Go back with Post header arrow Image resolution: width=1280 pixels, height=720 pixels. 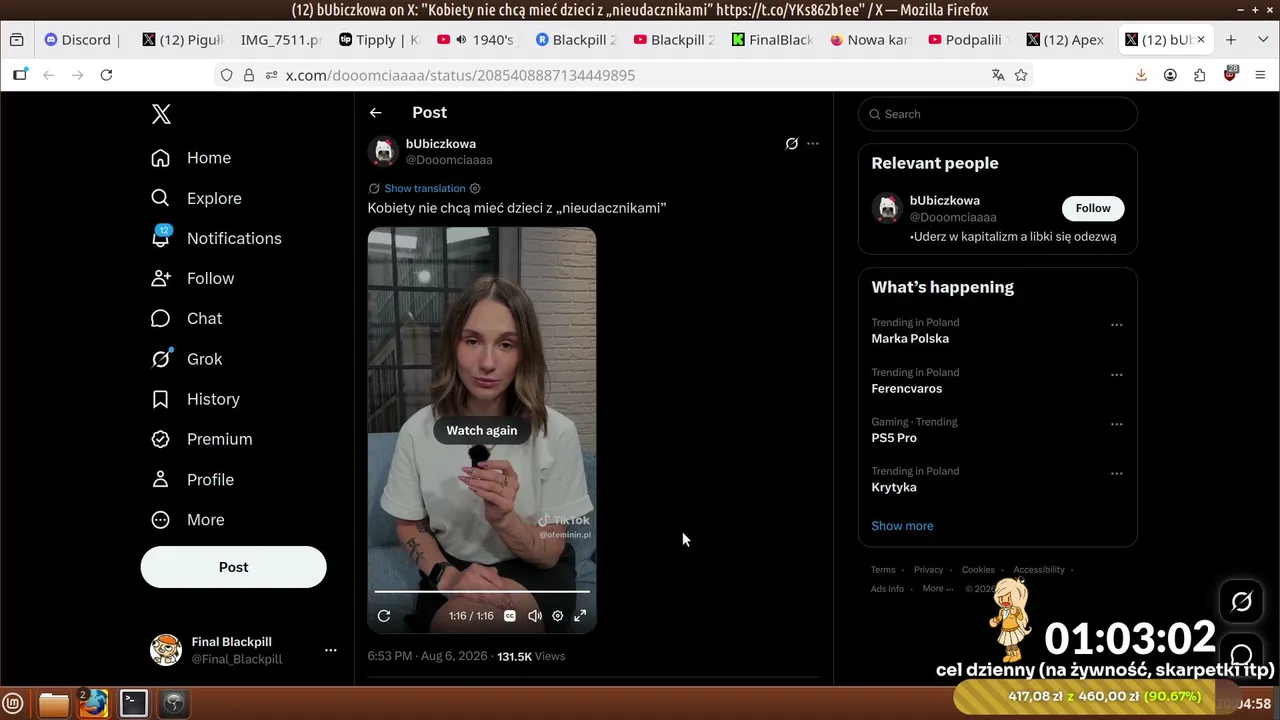click(375, 113)
